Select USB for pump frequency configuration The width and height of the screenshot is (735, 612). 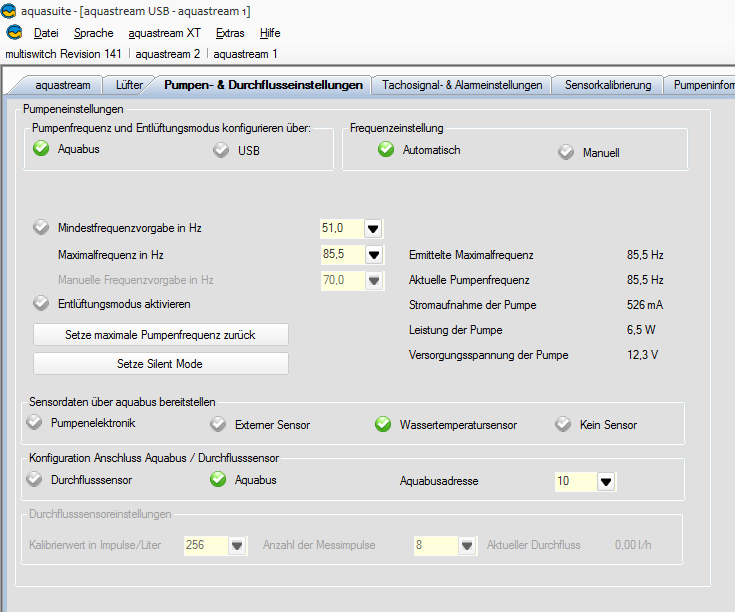236,150
